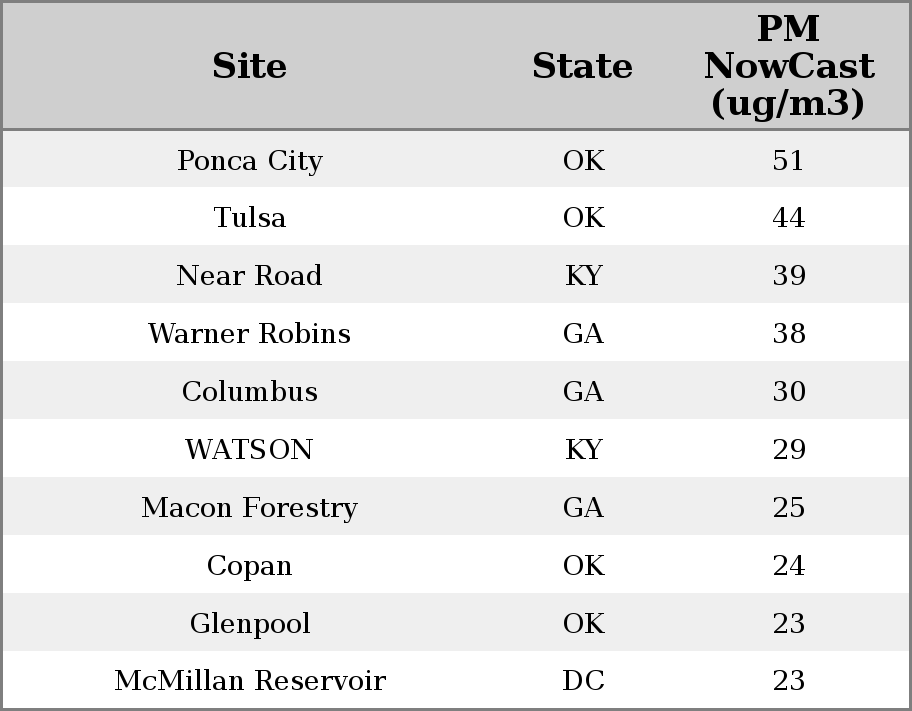Click the Macon Forestry site name

(x=249, y=508)
